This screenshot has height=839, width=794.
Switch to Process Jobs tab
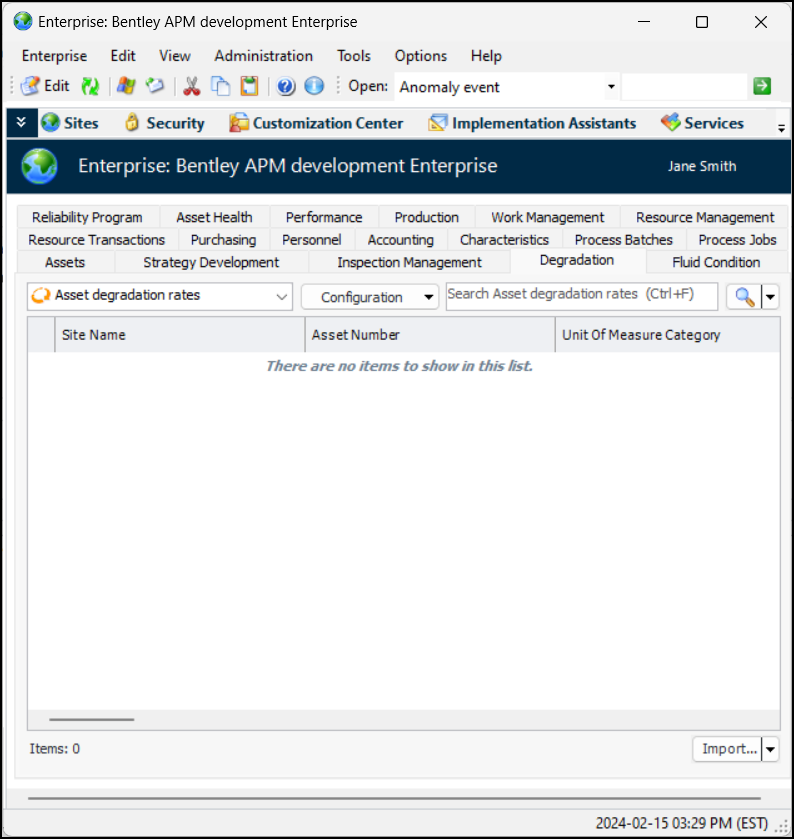737,240
